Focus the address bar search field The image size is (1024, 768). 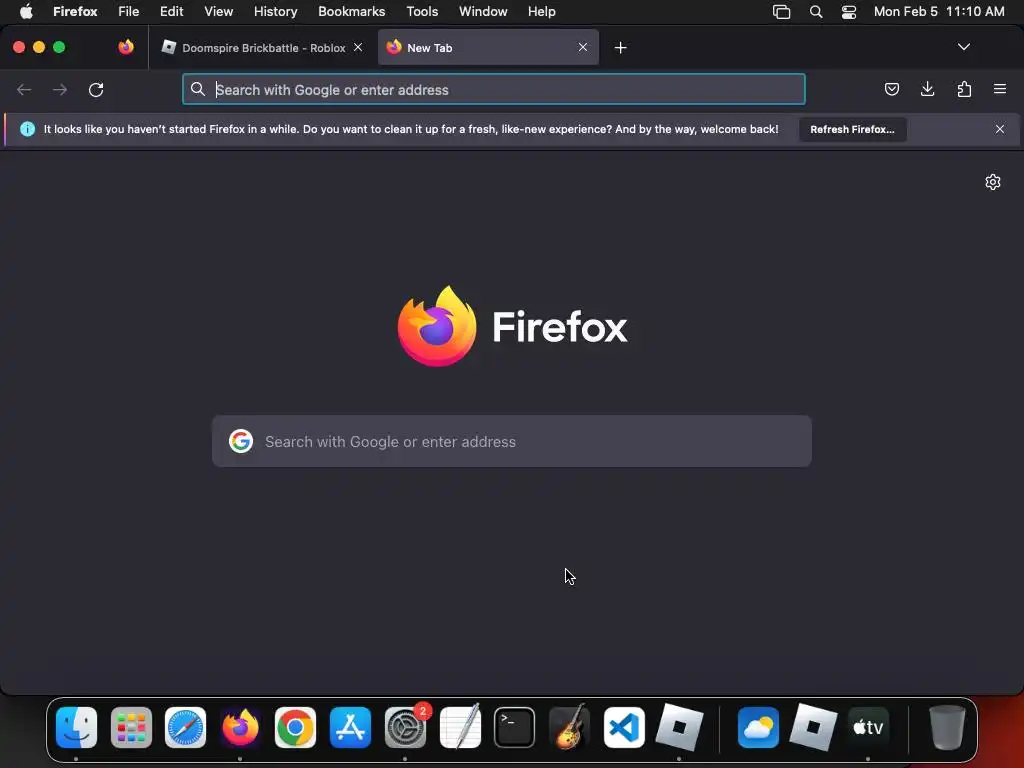pos(494,89)
